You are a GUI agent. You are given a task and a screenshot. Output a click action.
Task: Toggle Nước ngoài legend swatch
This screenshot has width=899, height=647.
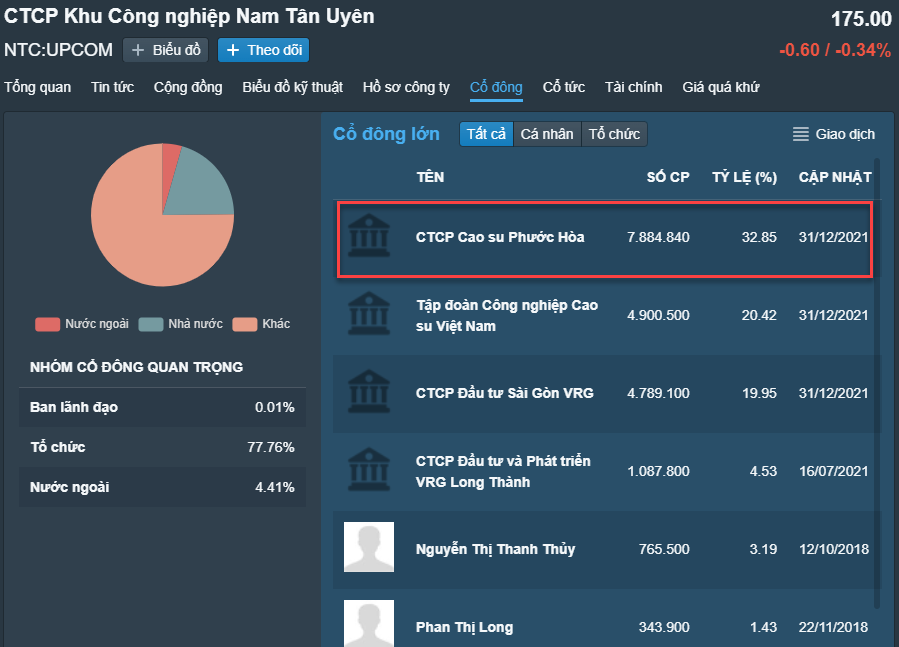click(x=48, y=324)
